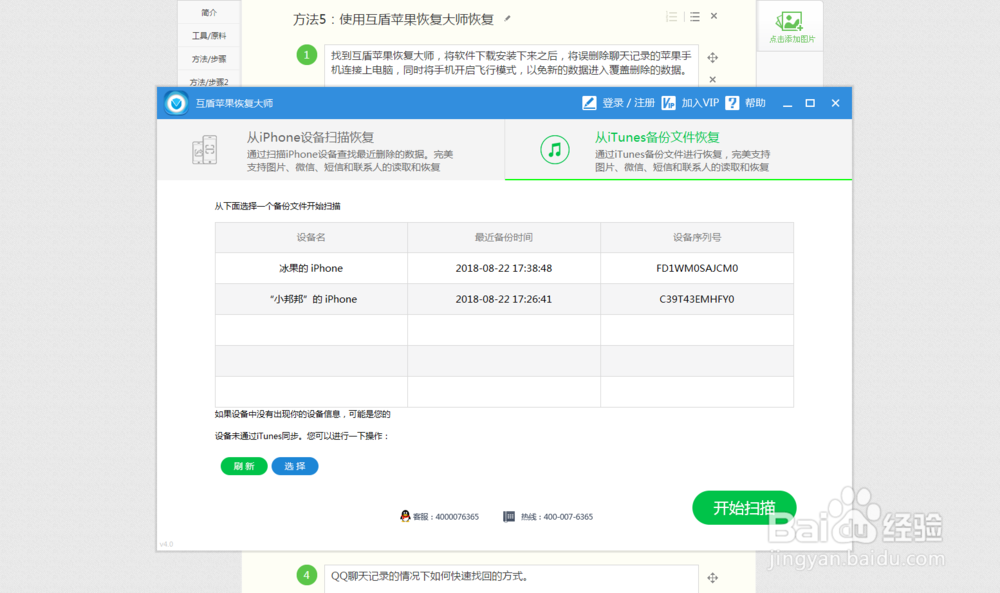The image size is (1000, 593).
Task: Click customer service number 4000076365
Action: (x=457, y=516)
